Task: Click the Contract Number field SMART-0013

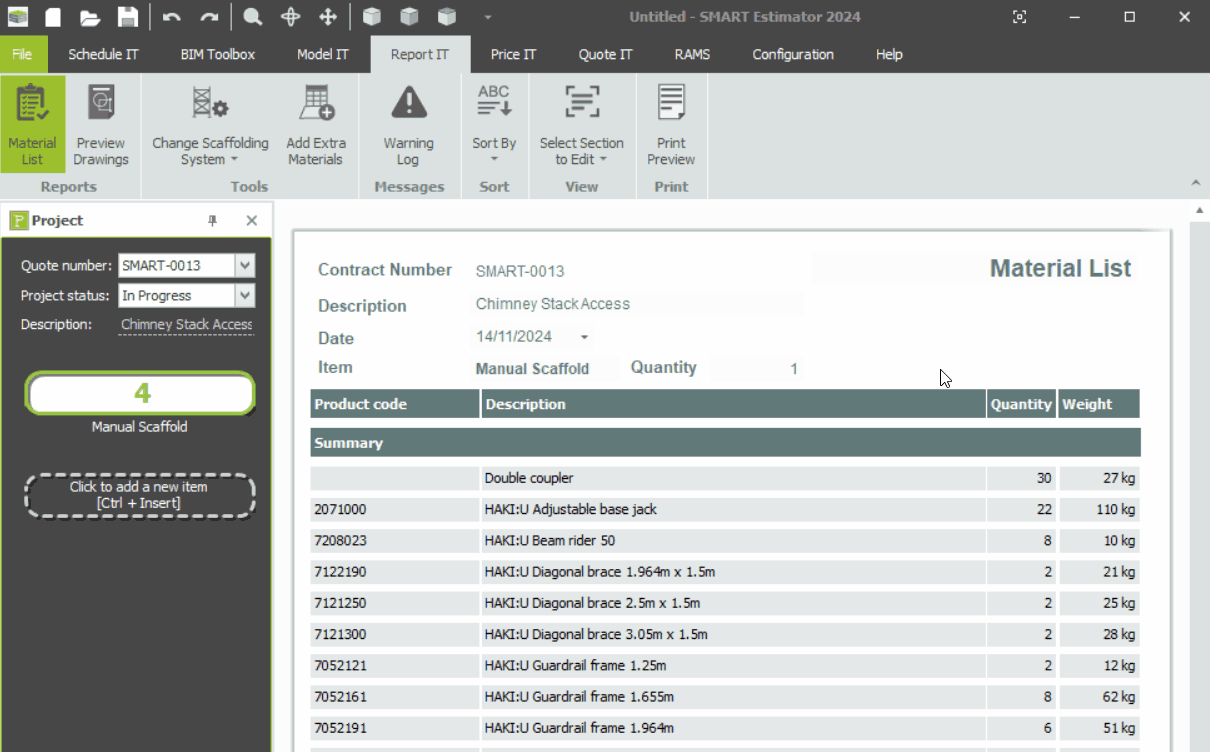Action: click(520, 271)
